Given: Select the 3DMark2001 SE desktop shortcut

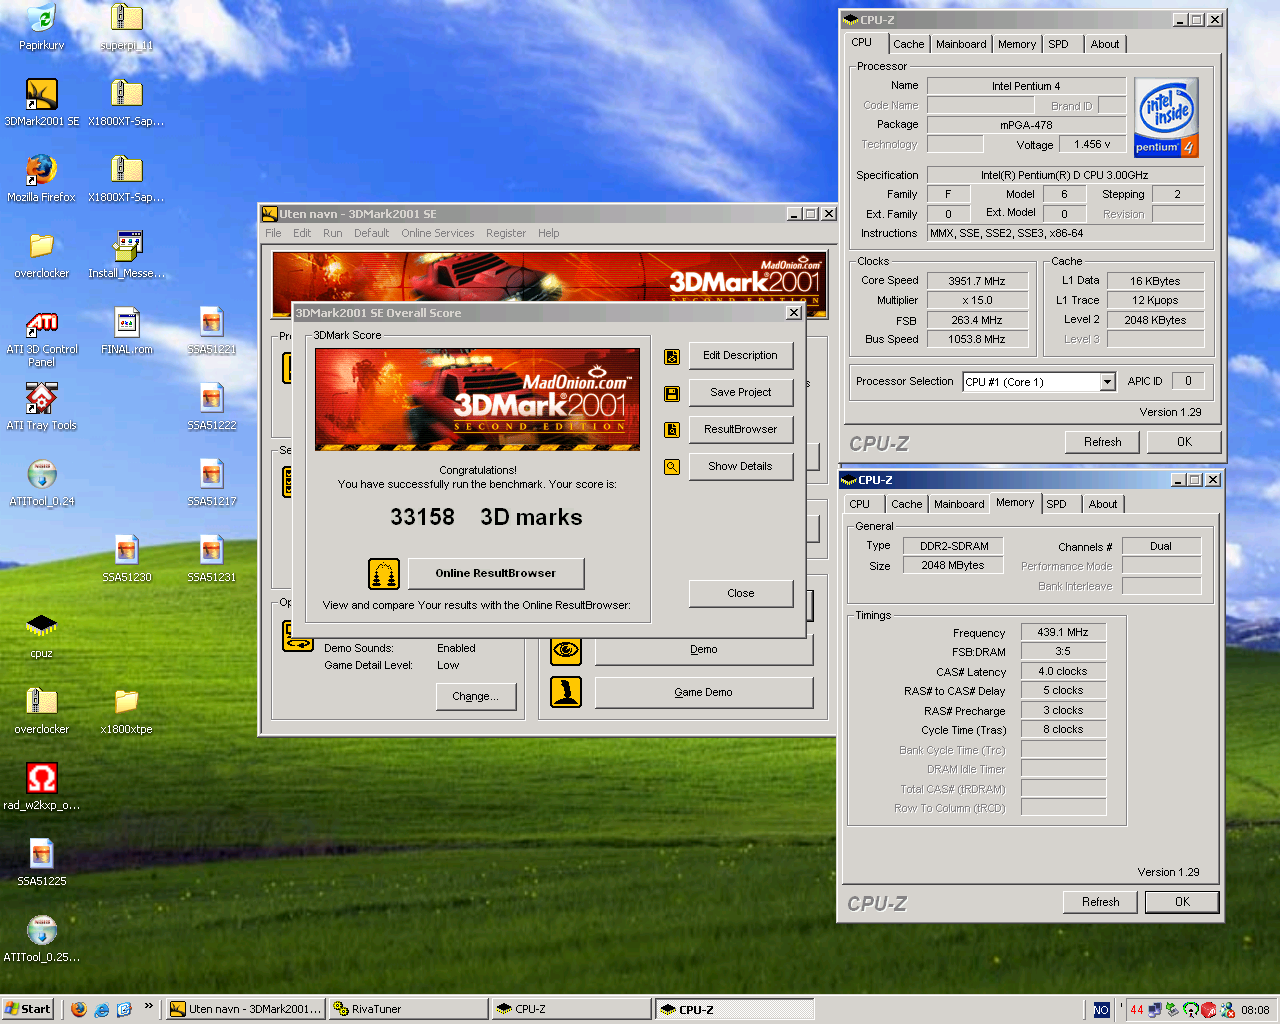Looking at the screenshot, I should tap(41, 94).
